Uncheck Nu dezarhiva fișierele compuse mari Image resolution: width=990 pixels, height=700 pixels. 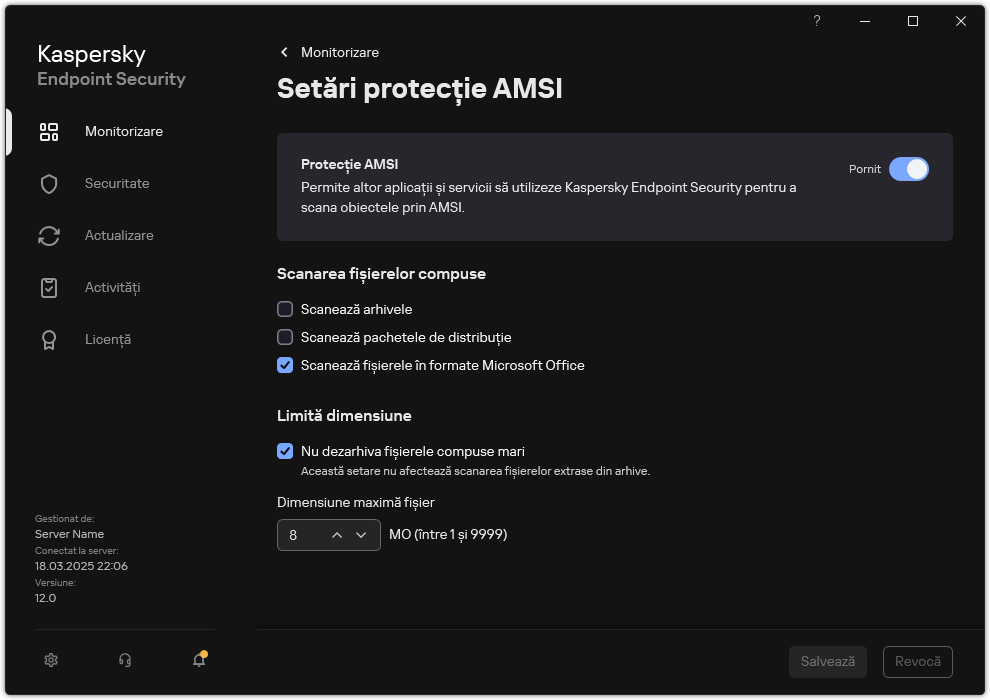285,451
